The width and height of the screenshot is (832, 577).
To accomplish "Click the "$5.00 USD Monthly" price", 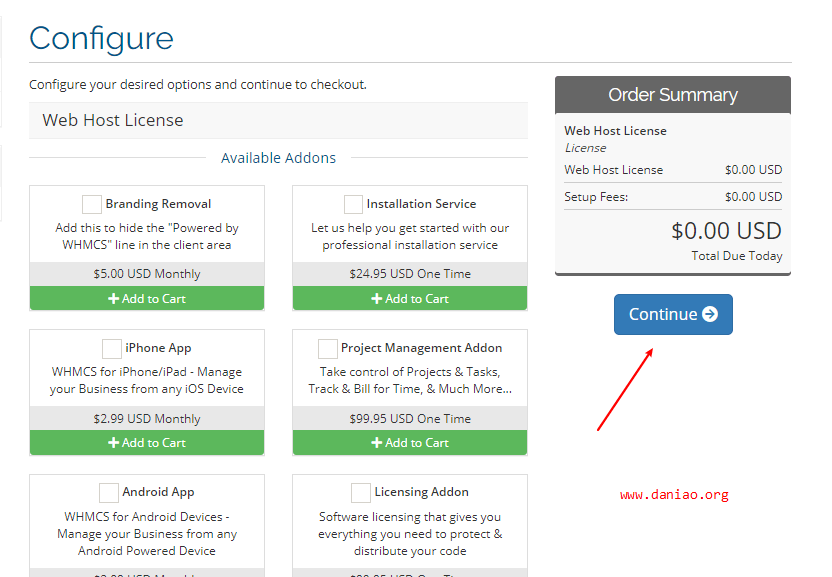I will (147, 274).
